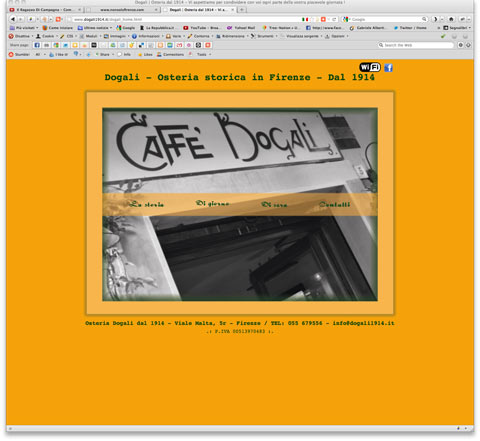This screenshot has height=441, width=480.
Task: Open the La storia menu link
Action: (146, 204)
